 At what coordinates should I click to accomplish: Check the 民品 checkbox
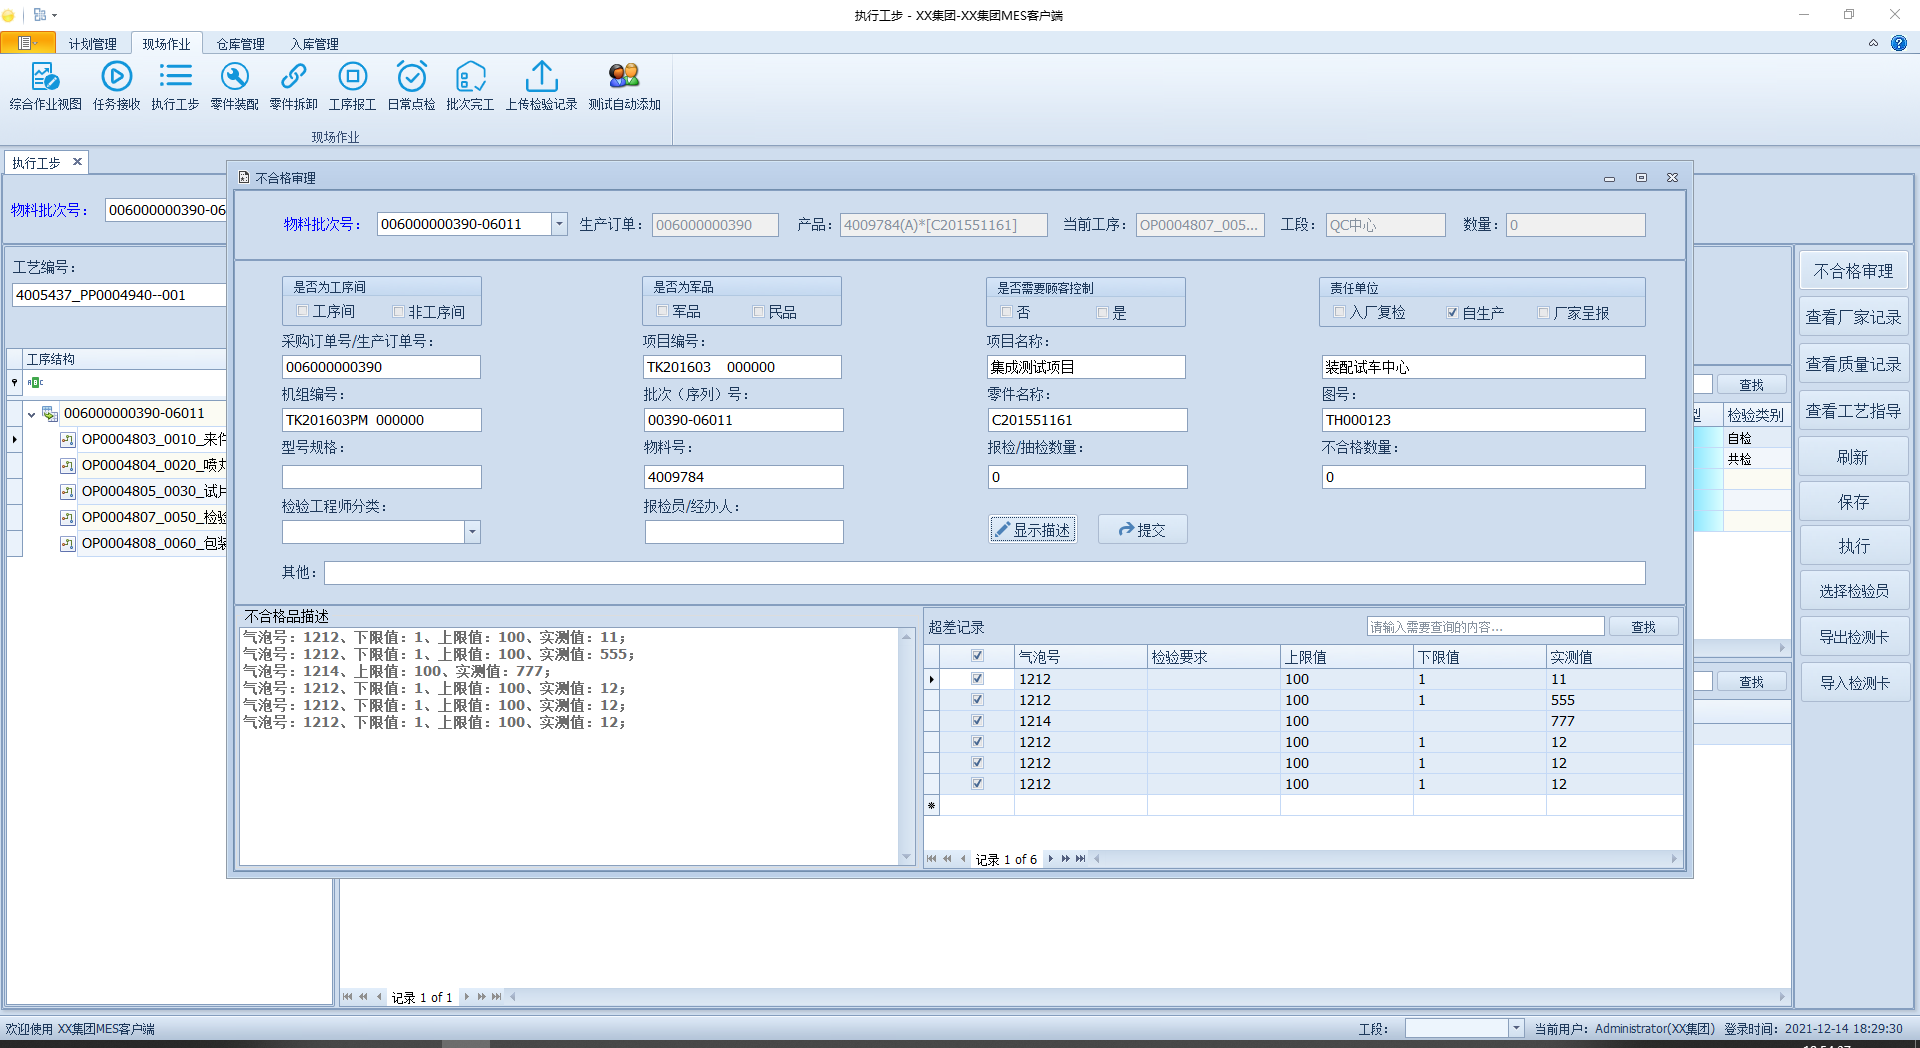(x=758, y=311)
